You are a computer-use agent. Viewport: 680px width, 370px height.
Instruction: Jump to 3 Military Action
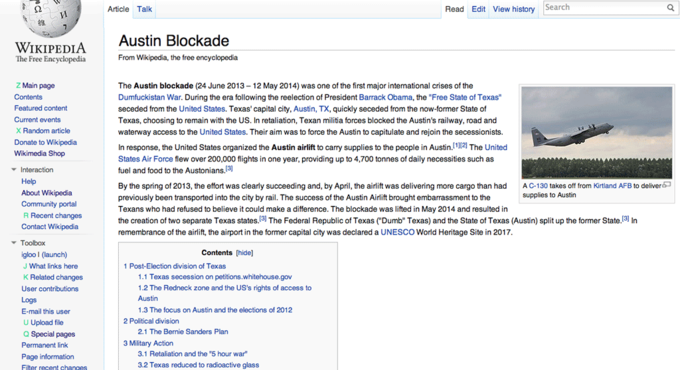(x=148, y=343)
